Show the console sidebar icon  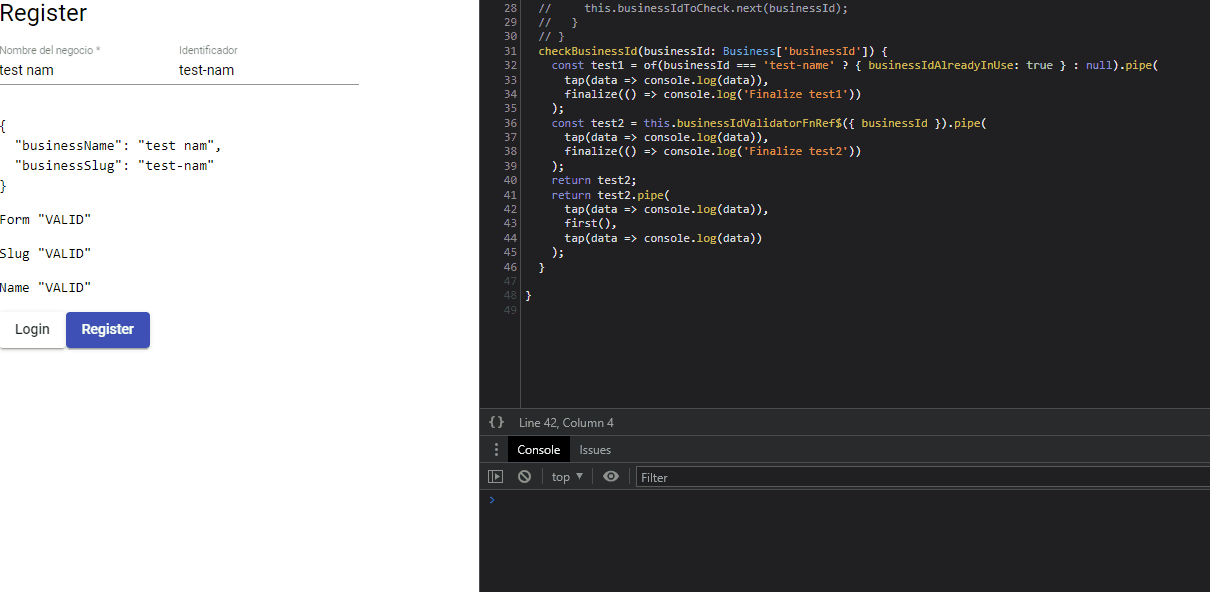tap(496, 476)
